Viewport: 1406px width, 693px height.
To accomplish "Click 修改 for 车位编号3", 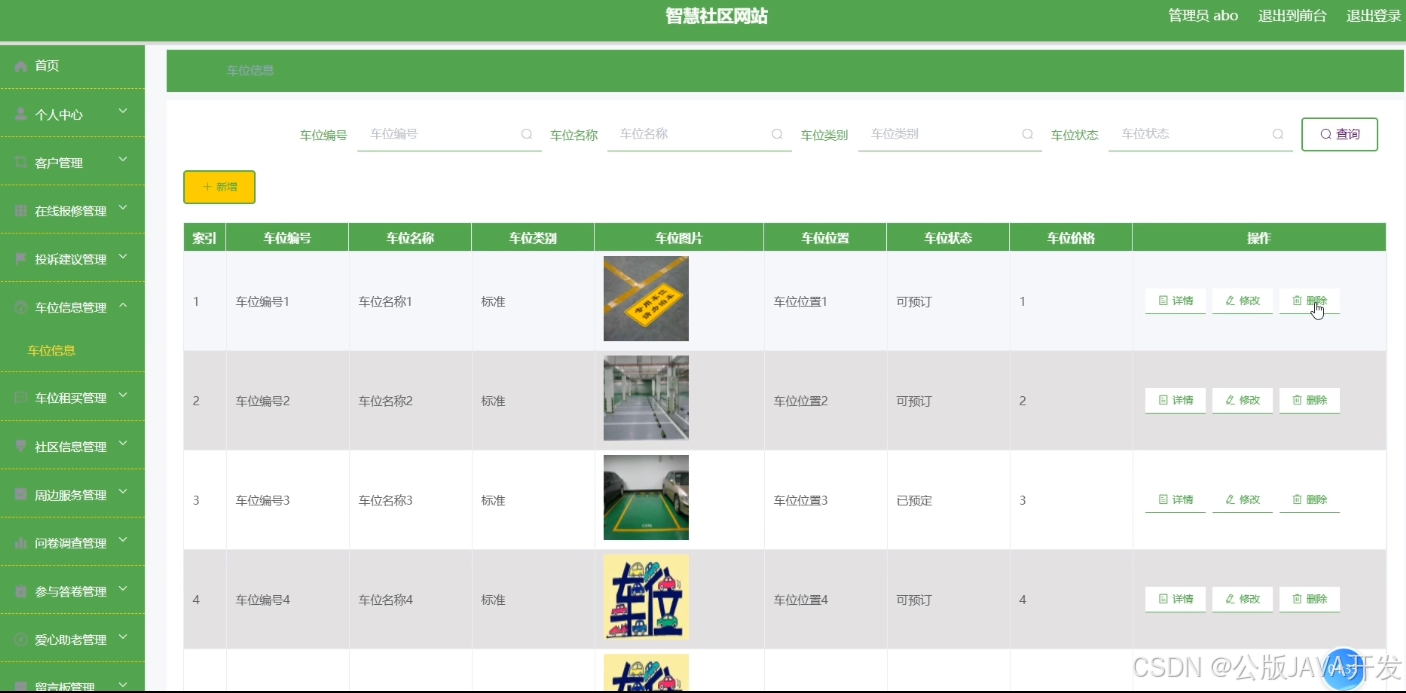I will pyautogui.click(x=1242, y=499).
